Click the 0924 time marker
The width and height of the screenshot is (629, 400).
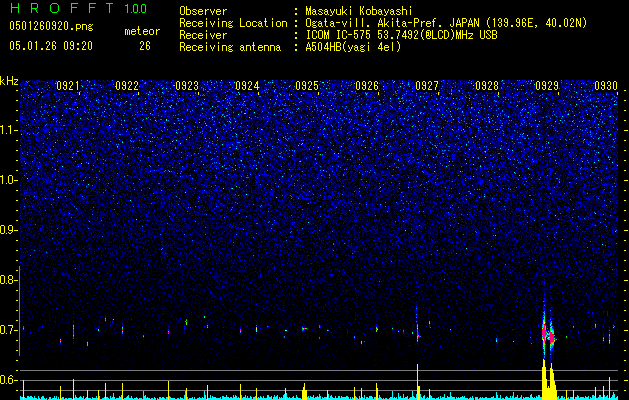(247, 85)
